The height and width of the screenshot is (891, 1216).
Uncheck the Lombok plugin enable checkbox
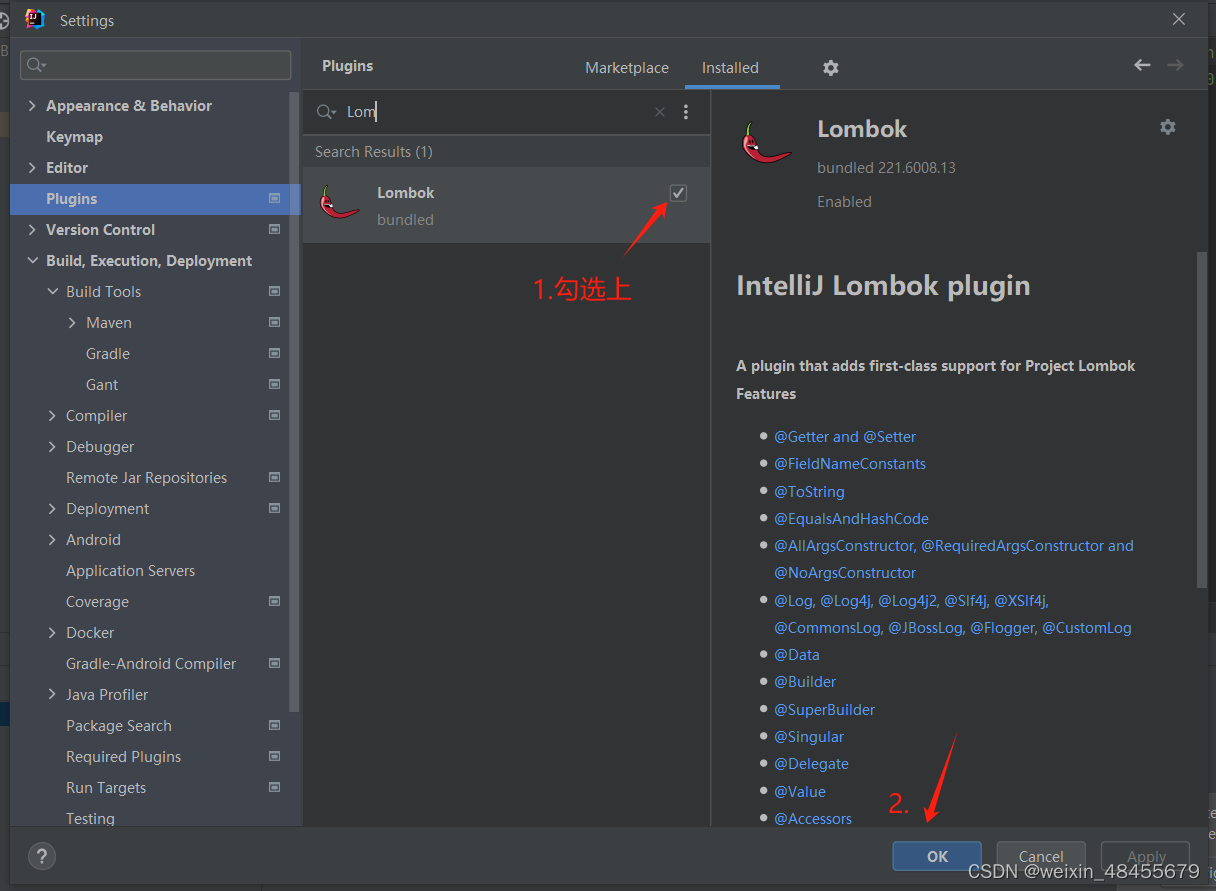(678, 192)
